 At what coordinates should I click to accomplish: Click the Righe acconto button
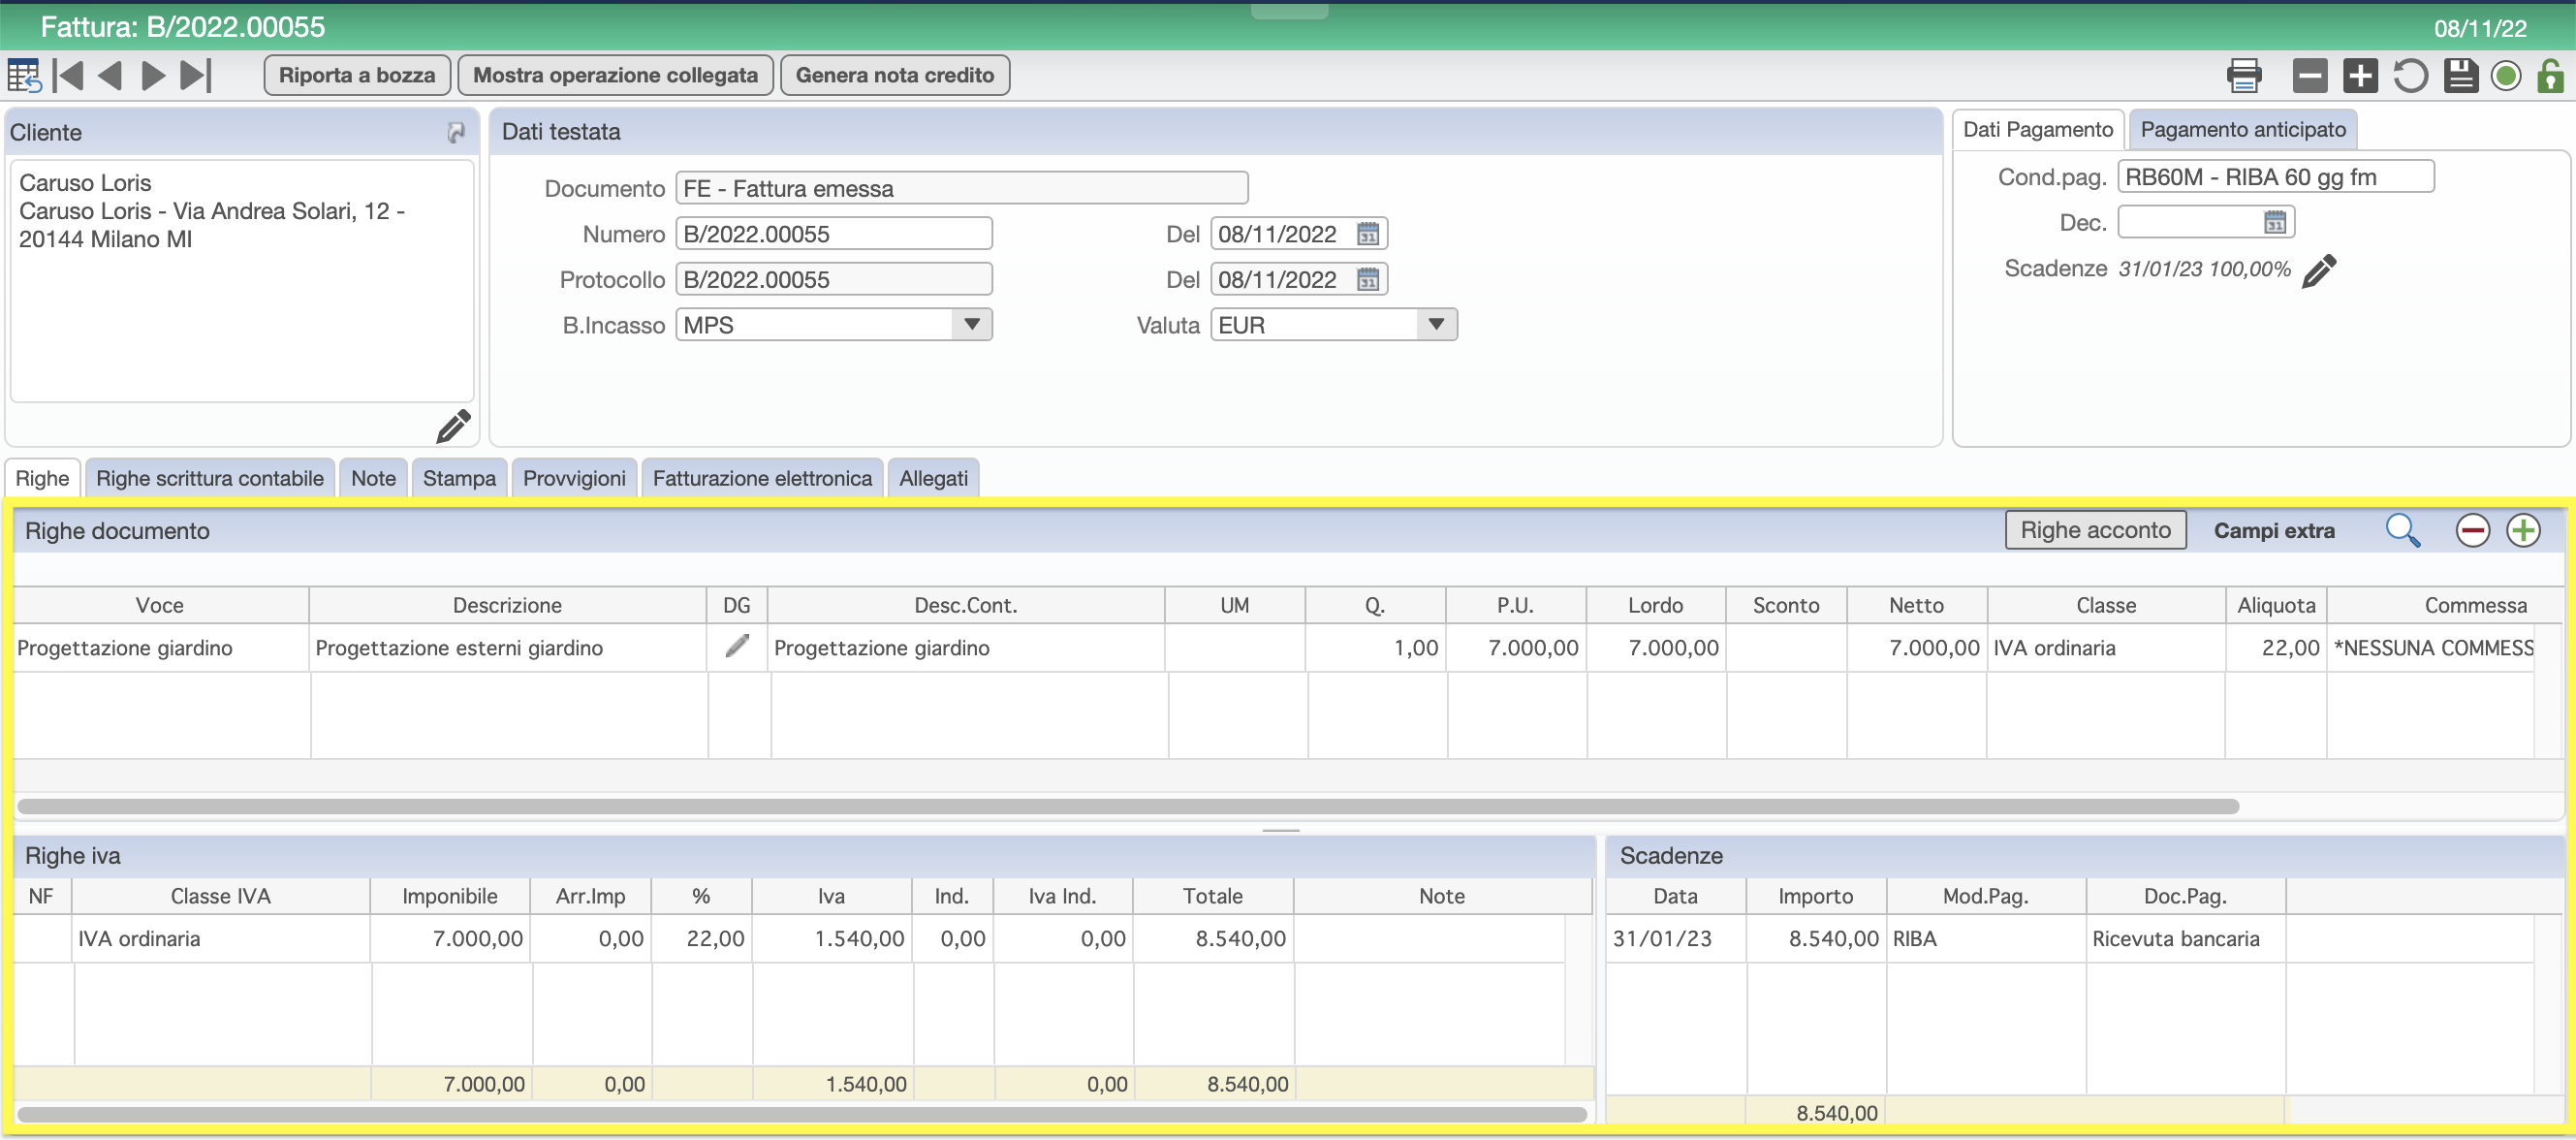pos(2095,530)
